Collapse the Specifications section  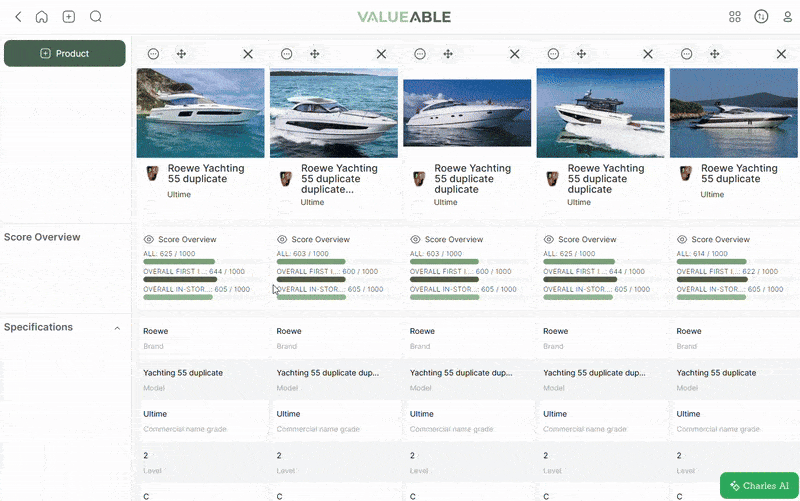pyautogui.click(x=117, y=328)
